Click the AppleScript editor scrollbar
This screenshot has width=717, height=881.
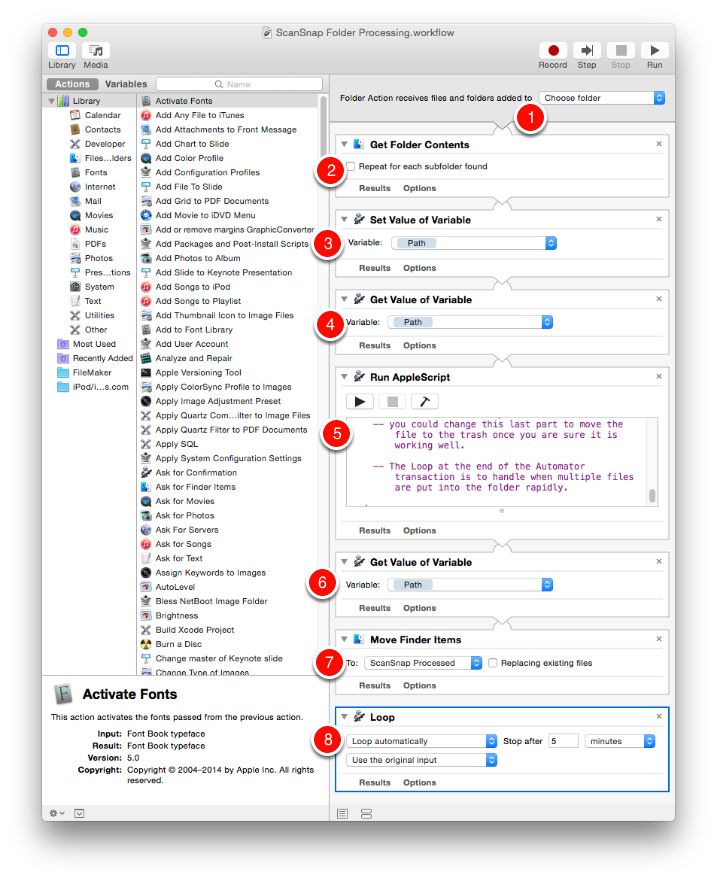pyautogui.click(x=652, y=495)
